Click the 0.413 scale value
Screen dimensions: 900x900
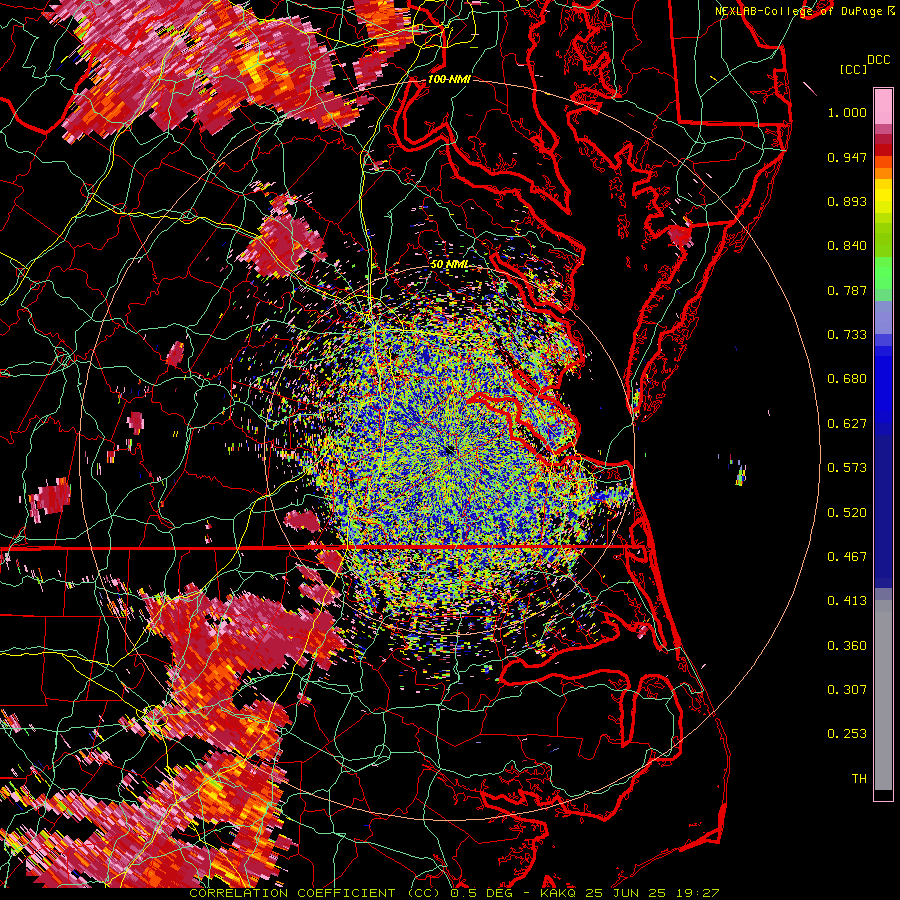pos(847,601)
